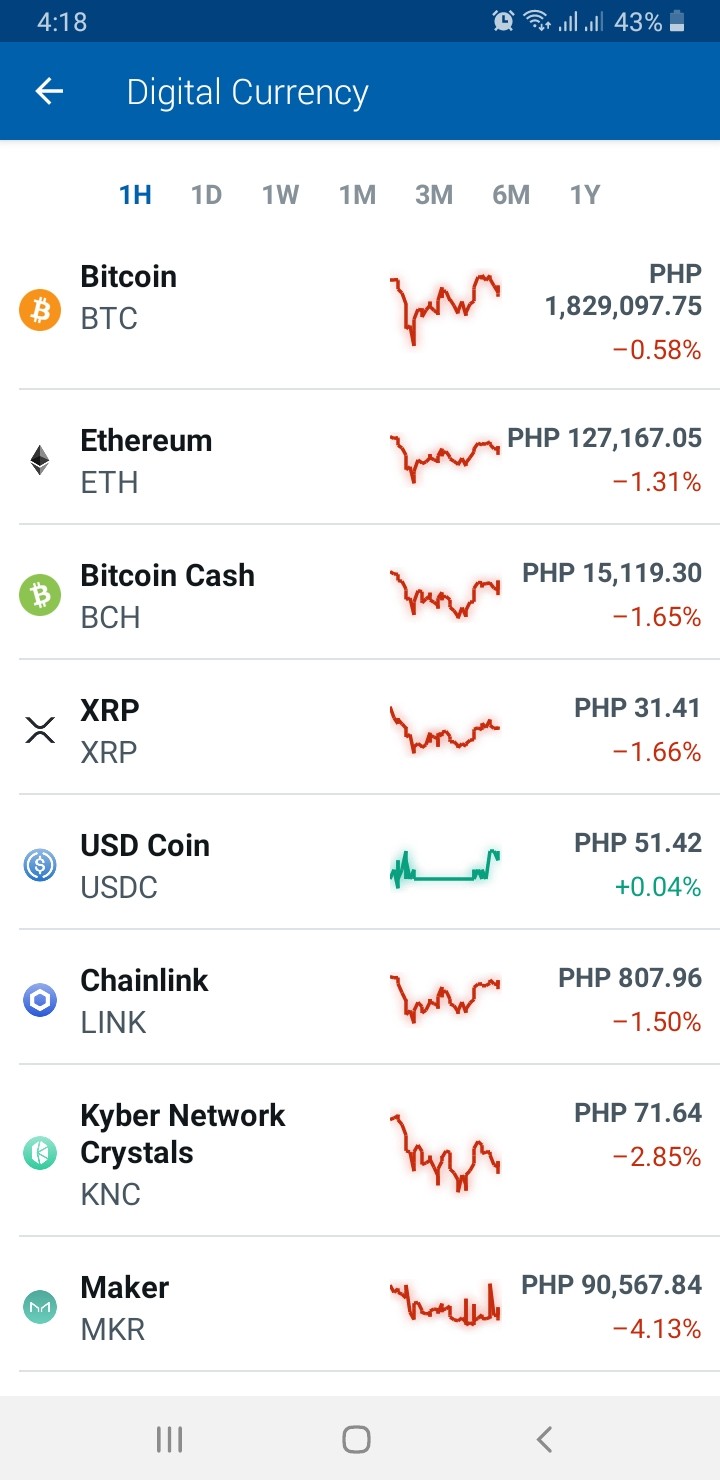
Task: Open Ethereum price PHP 127,167.05
Action: tap(605, 438)
